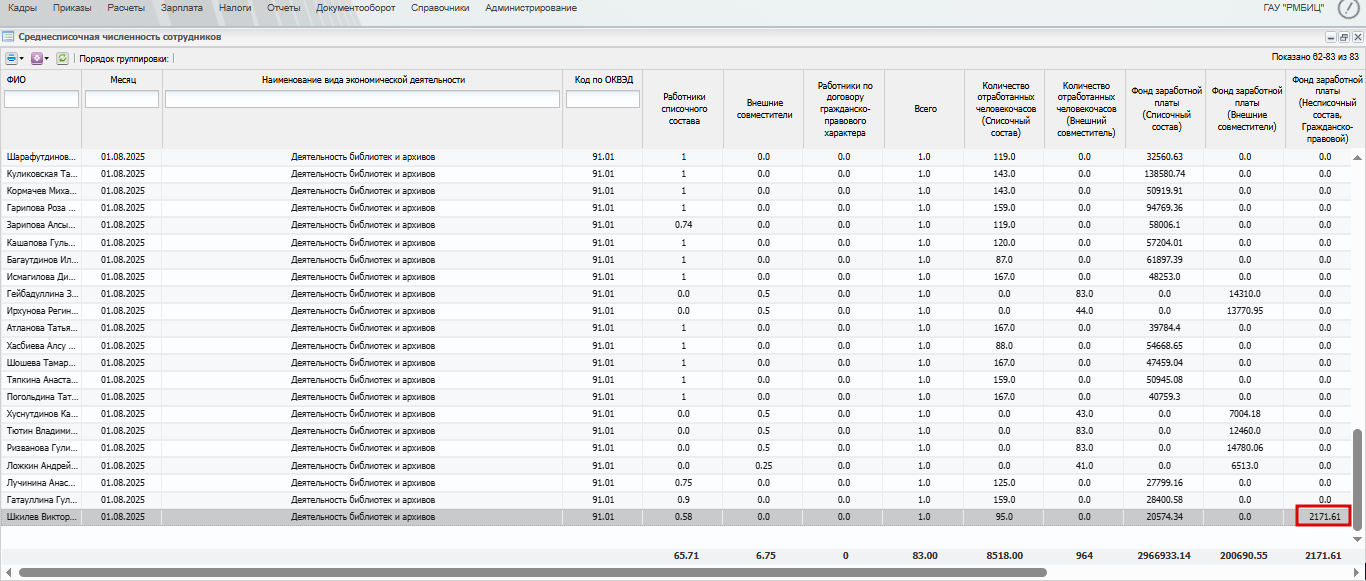Click the window icon beside 'Среднесписочная численность сотрудников'
Viewport: 1366px width, 581px height.
click(x=9, y=37)
